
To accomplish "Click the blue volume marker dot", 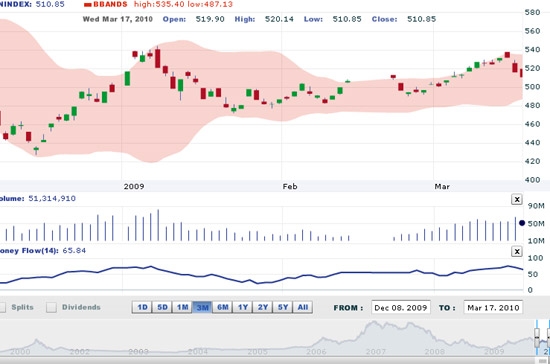I will 522,223.
